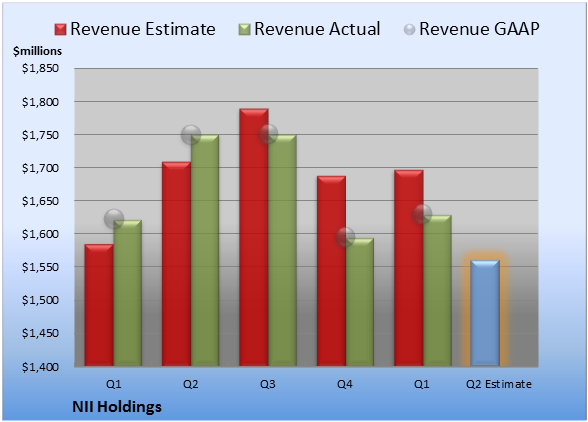The image size is (588, 422).
Task: Click the '$1,550' y-axis value
Action: (x=40, y=267)
